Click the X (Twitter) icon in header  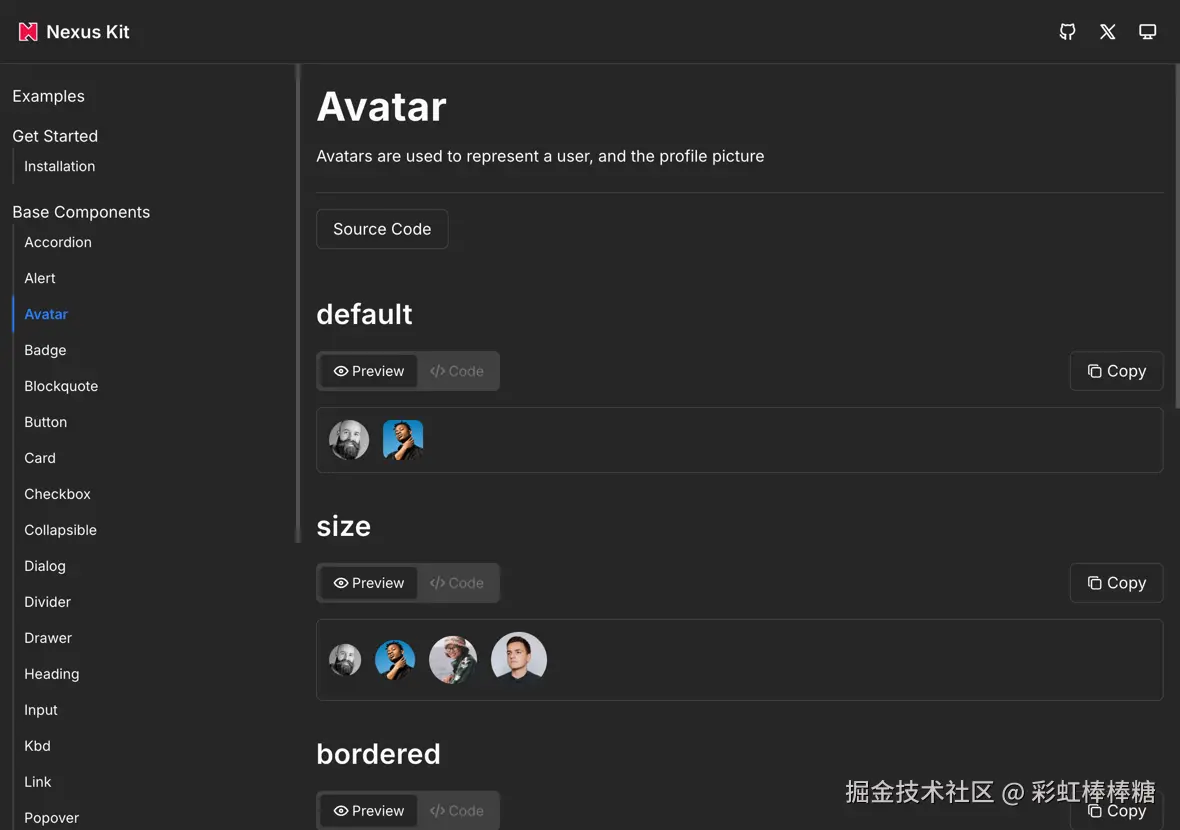click(x=1107, y=32)
